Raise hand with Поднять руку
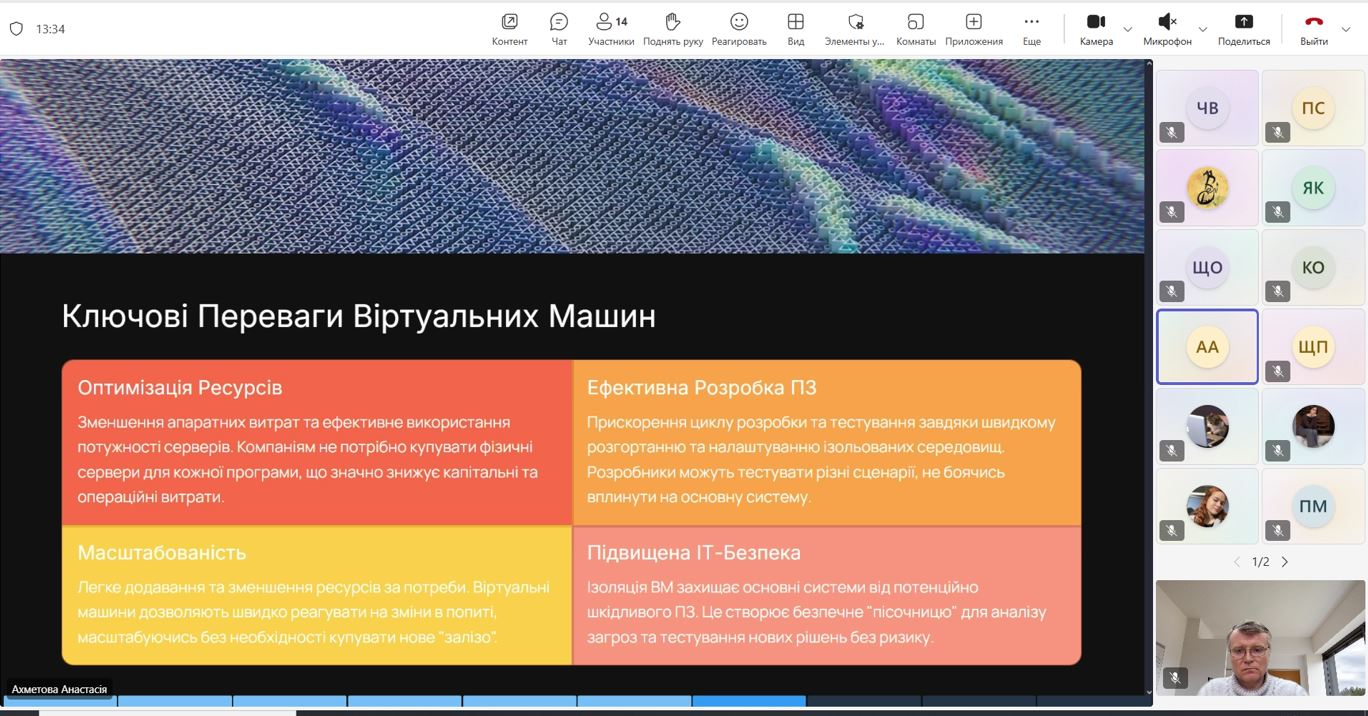This screenshot has height=716, width=1368. pyautogui.click(x=673, y=28)
